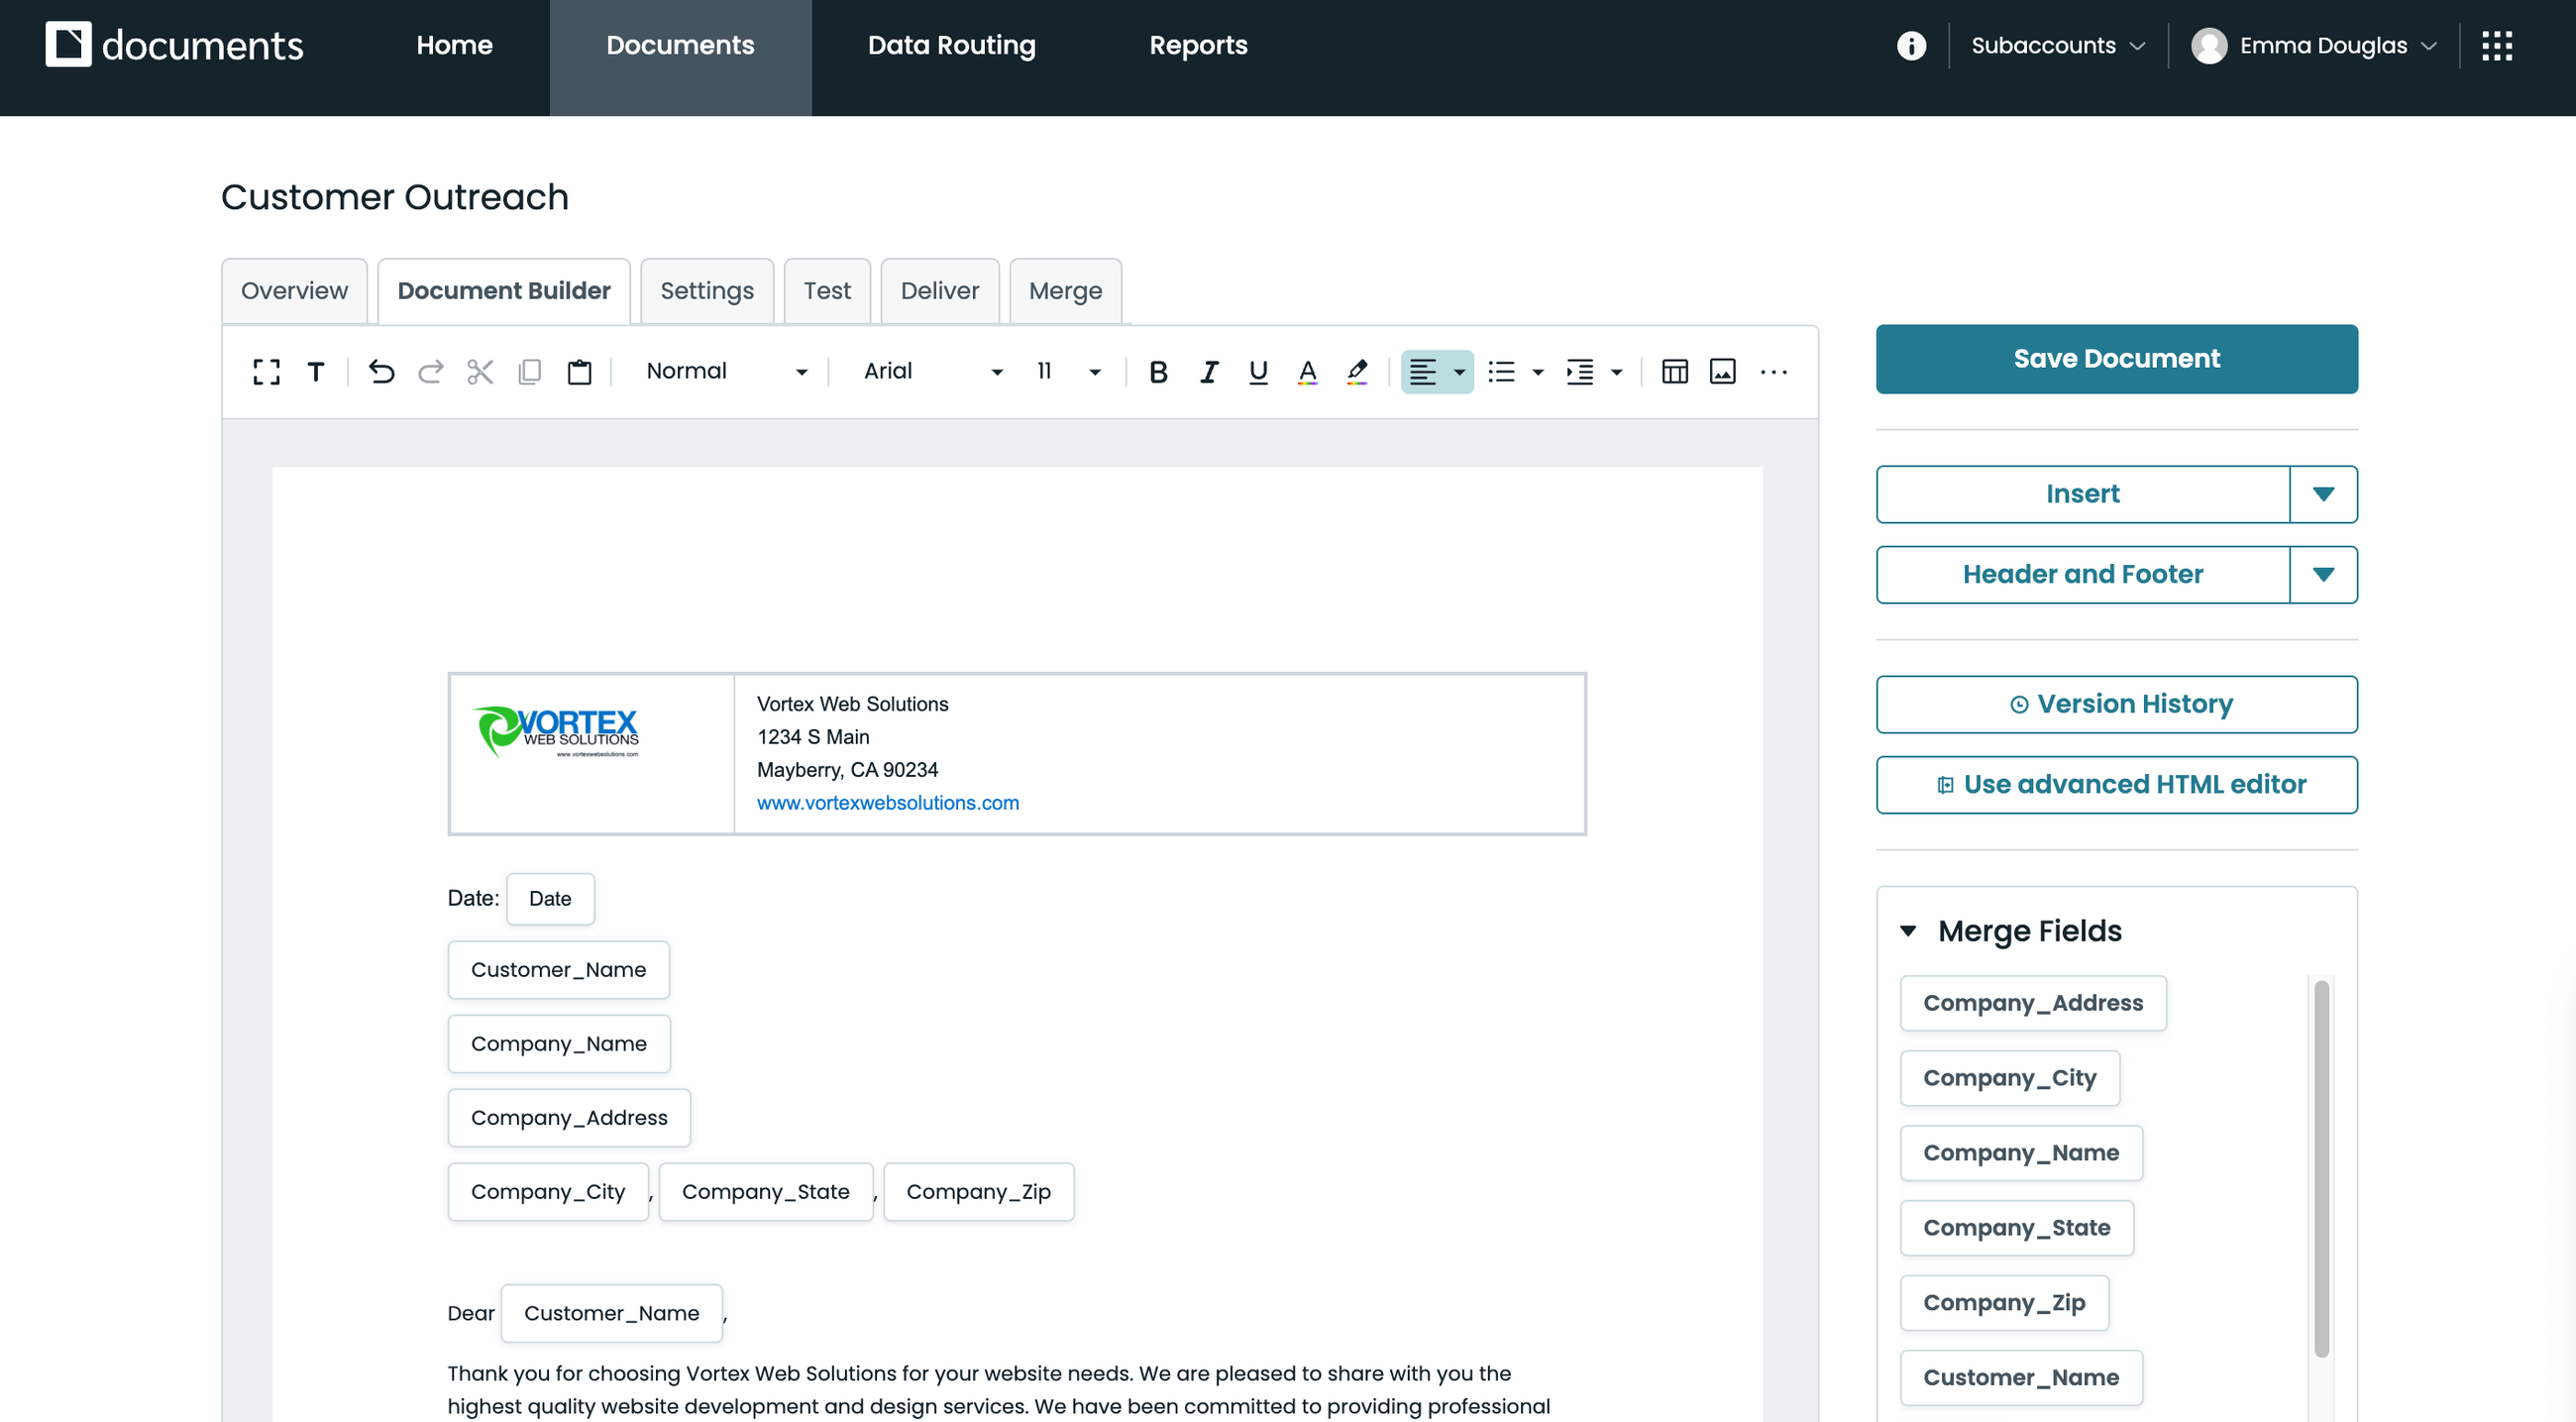Image resolution: width=2576 pixels, height=1422 pixels.
Task: Insert a table into the document
Action: (1675, 371)
